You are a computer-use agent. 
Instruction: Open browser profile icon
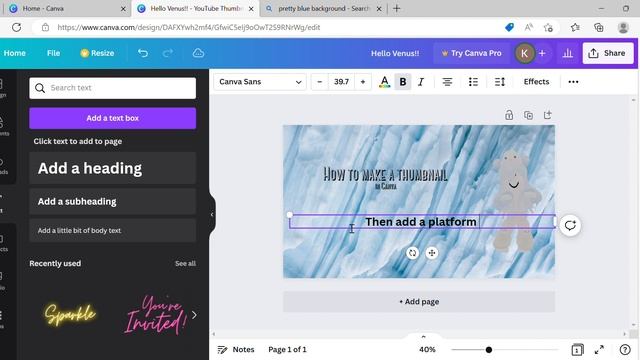point(623,27)
